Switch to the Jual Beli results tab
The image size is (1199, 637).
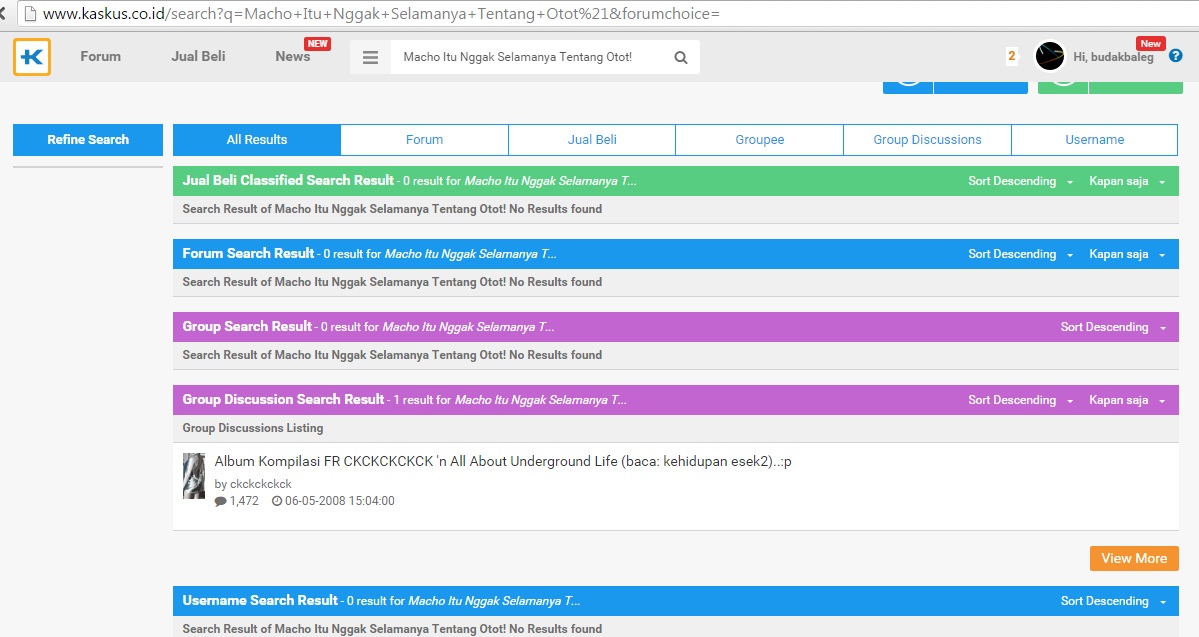pyautogui.click(x=592, y=140)
